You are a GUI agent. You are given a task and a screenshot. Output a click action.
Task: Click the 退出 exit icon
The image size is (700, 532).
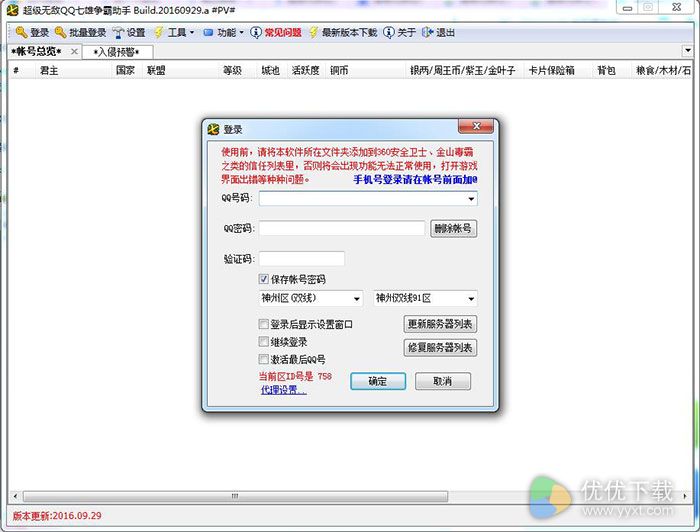coord(427,32)
